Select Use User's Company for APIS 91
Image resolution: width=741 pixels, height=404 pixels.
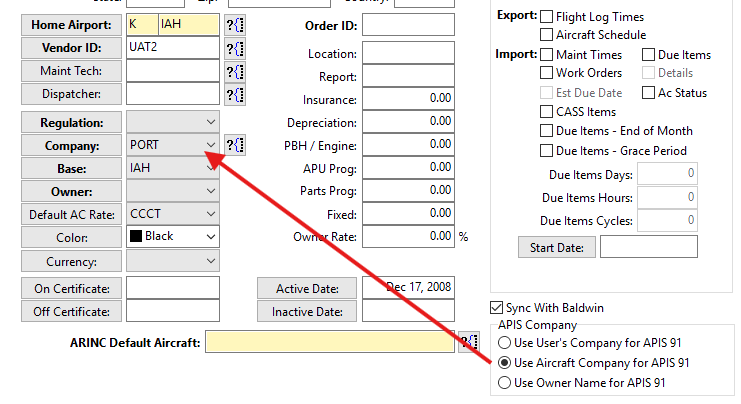coord(504,343)
